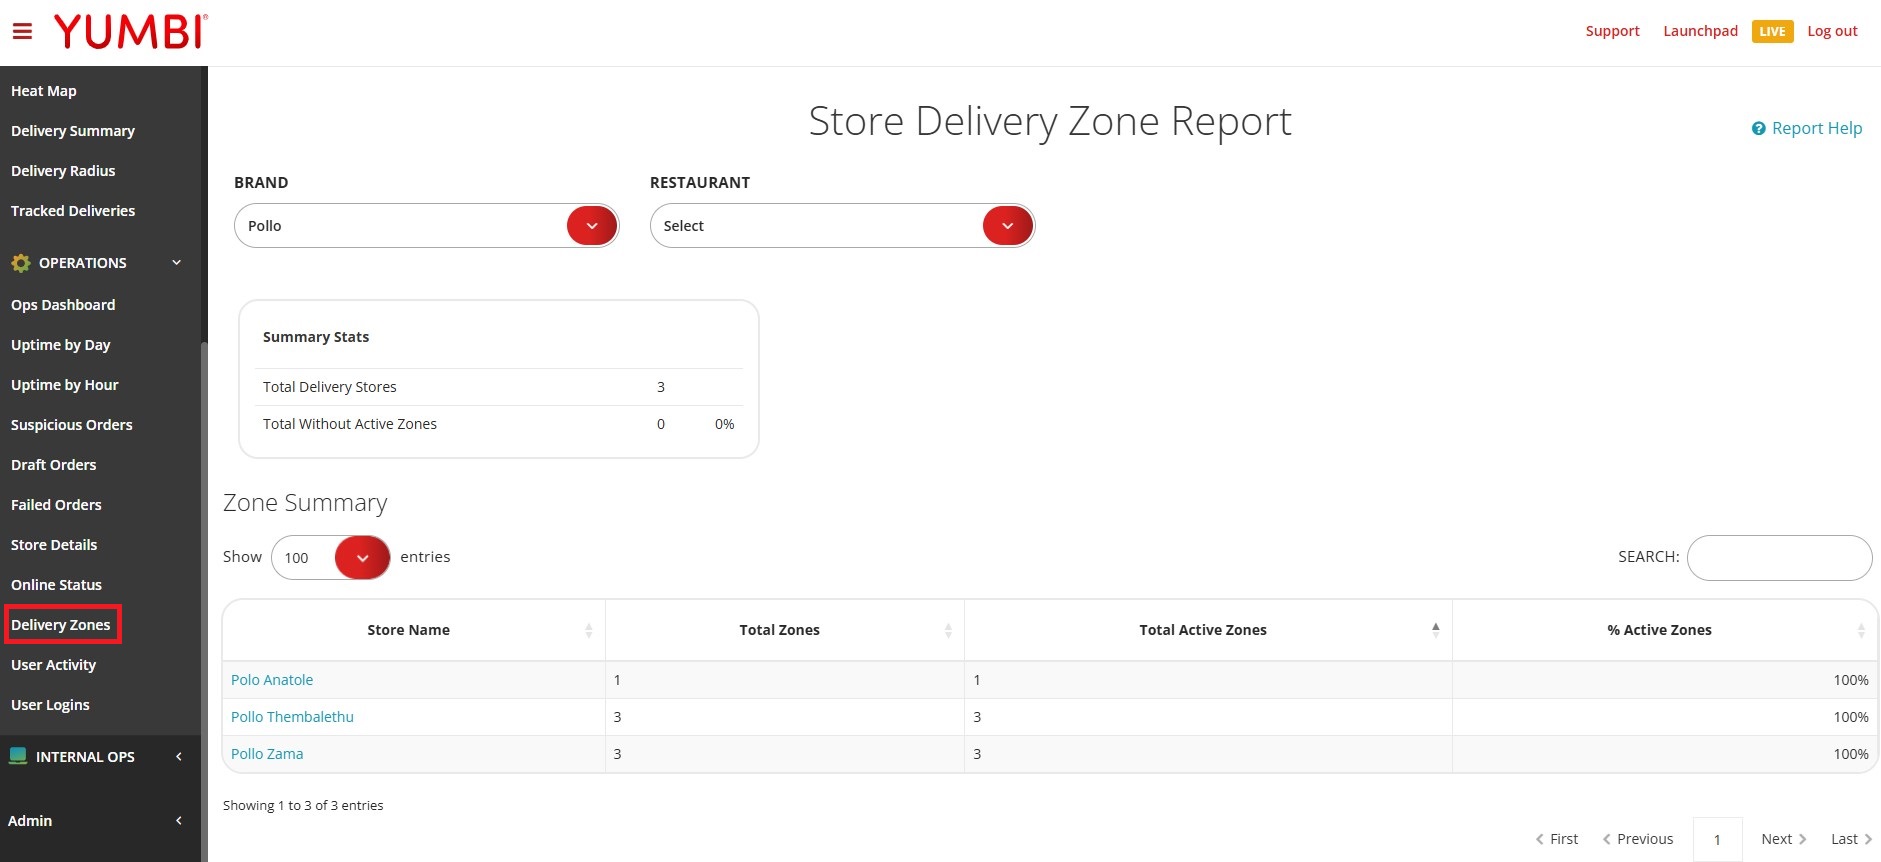
Task: Click the Total Without Active Zones row
Action: coord(498,424)
